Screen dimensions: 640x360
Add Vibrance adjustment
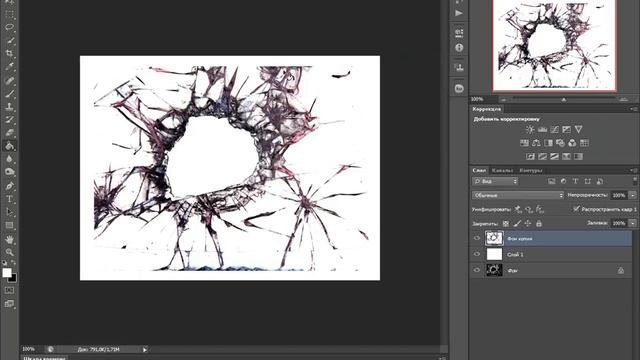578,129
